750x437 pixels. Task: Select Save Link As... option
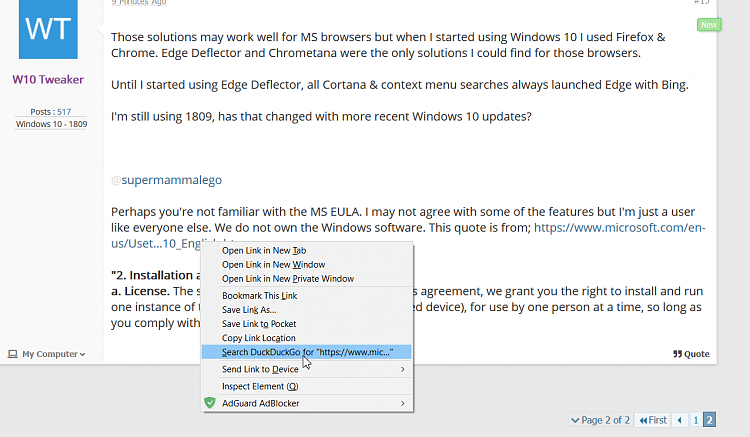307,310
